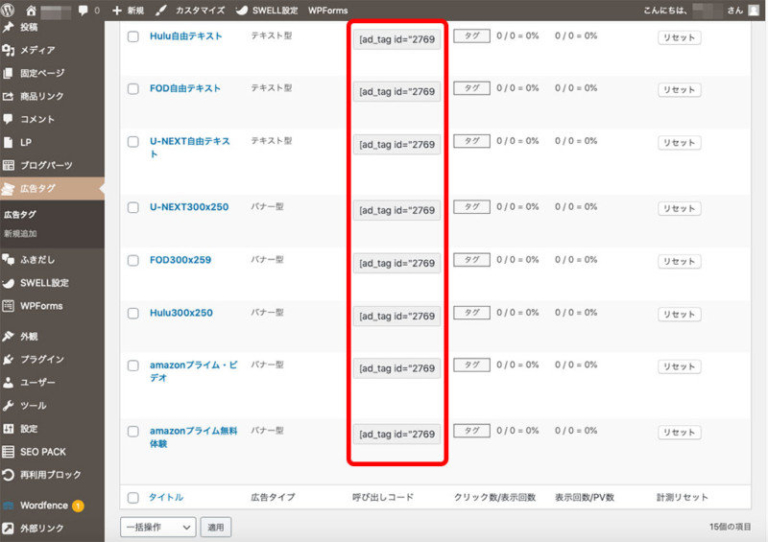Click タグ button in FOD自由テキスト row

point(472,88)
